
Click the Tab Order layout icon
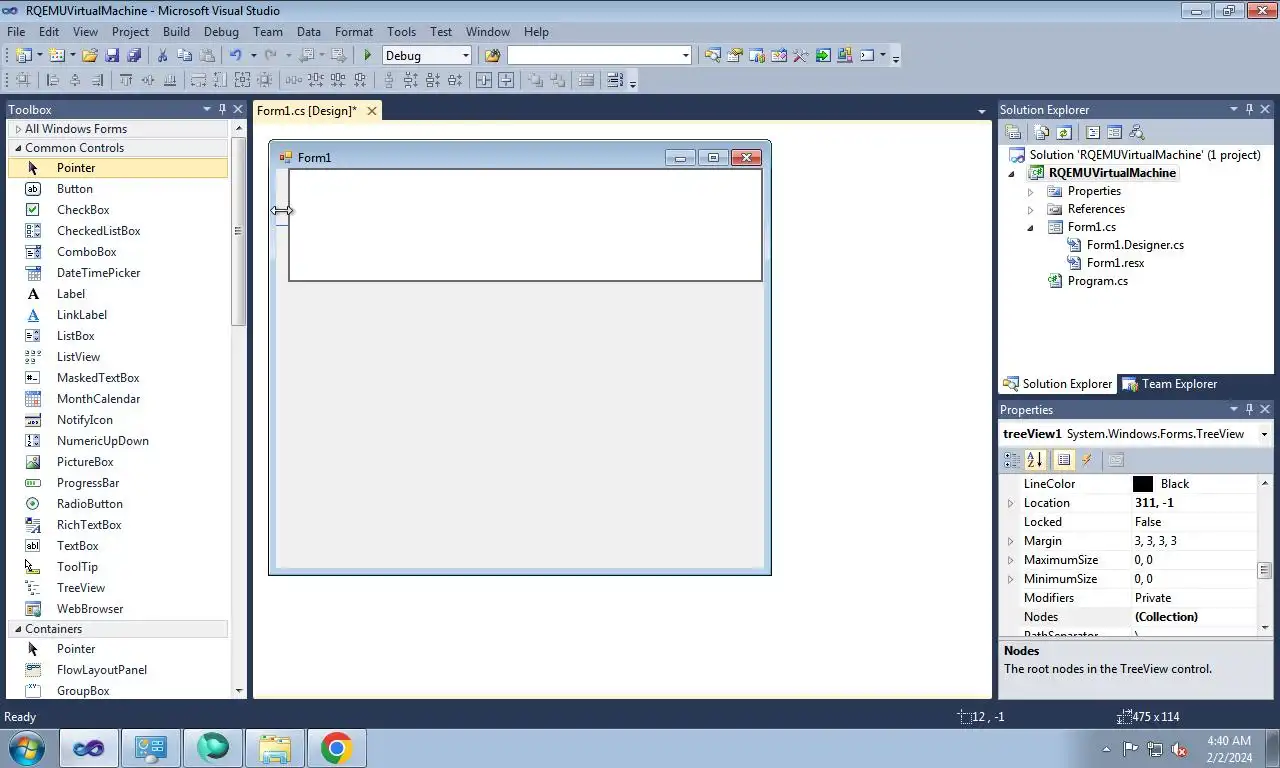coord(615,81)
